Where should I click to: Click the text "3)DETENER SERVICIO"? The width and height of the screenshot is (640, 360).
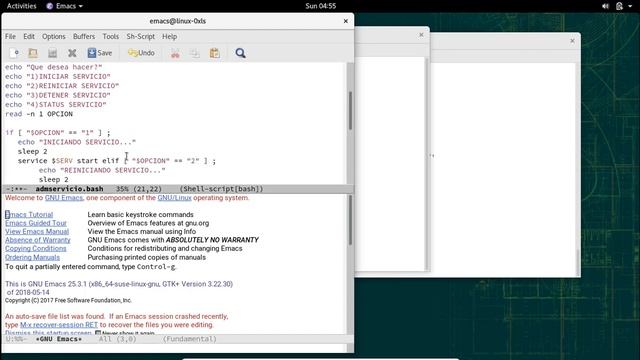tap(69, 95)
